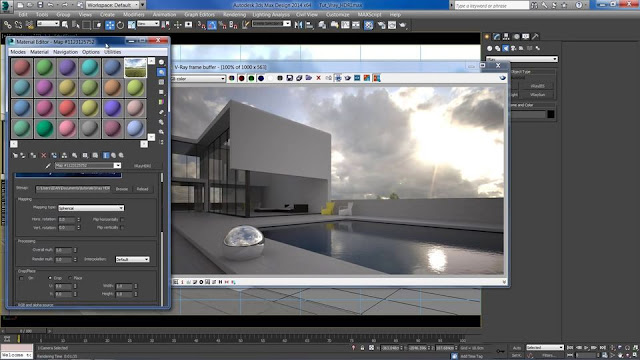
Task: Click the bitmap file path field
Action: [73, 189]
